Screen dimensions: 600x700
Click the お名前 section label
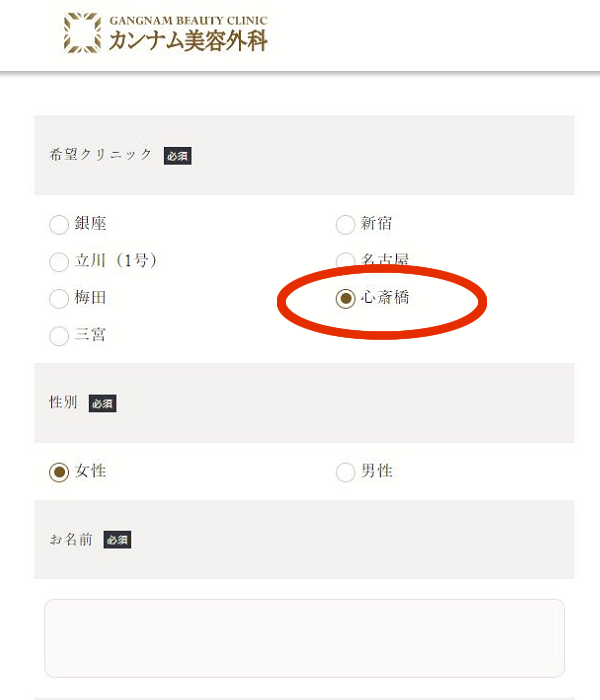click(71, 540)
